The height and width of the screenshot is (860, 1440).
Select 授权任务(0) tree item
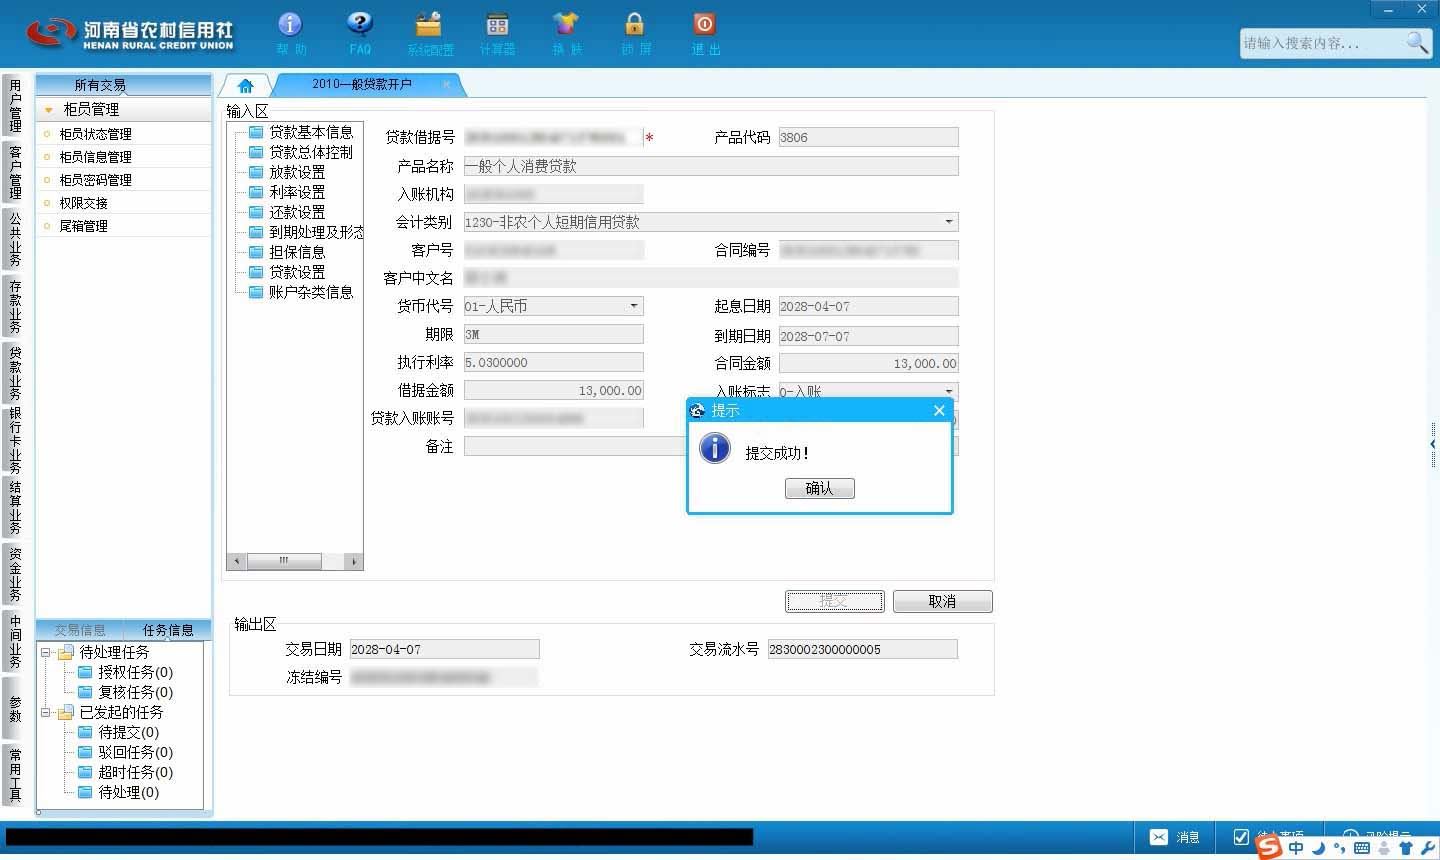(x=126, y=673)
